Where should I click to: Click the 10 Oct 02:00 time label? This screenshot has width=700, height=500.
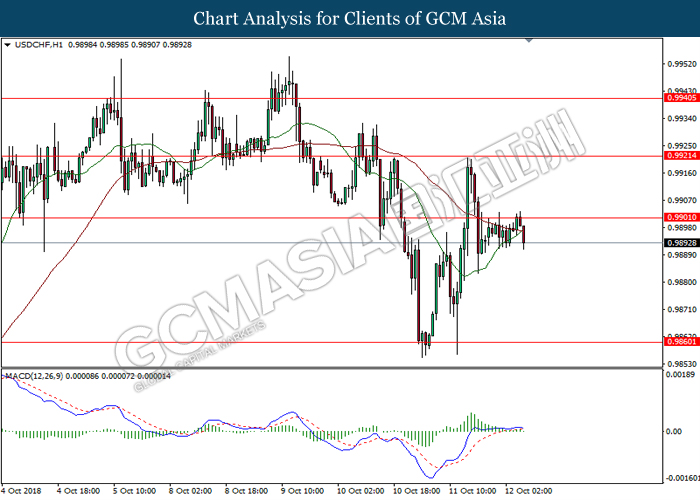coord(360,491)
